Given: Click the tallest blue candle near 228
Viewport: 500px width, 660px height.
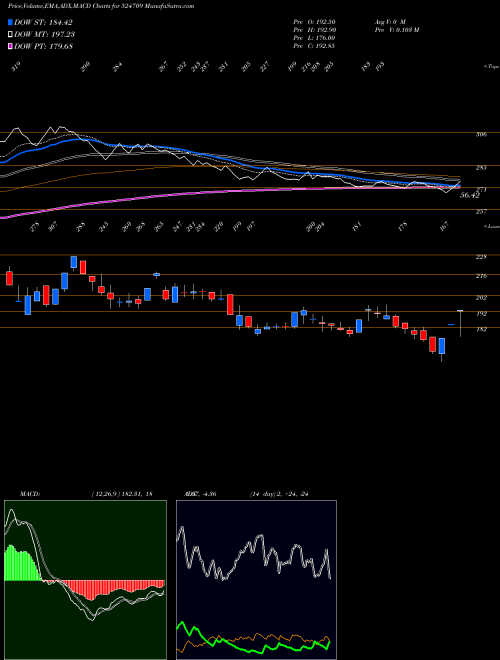Looking at the screenshot, I should tap(74, 262).
